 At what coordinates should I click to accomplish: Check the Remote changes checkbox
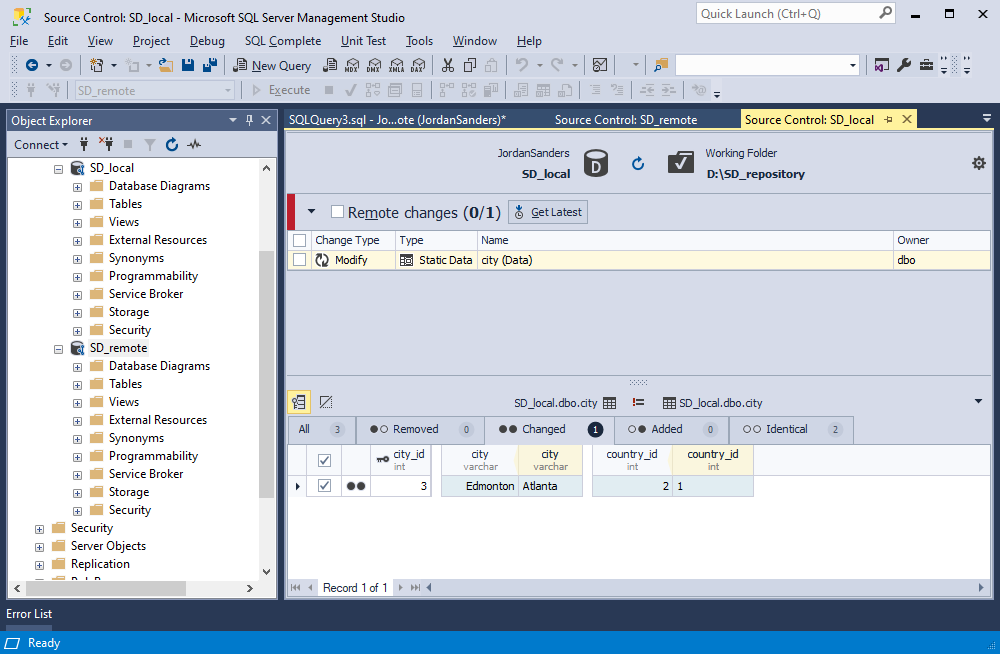337,212
